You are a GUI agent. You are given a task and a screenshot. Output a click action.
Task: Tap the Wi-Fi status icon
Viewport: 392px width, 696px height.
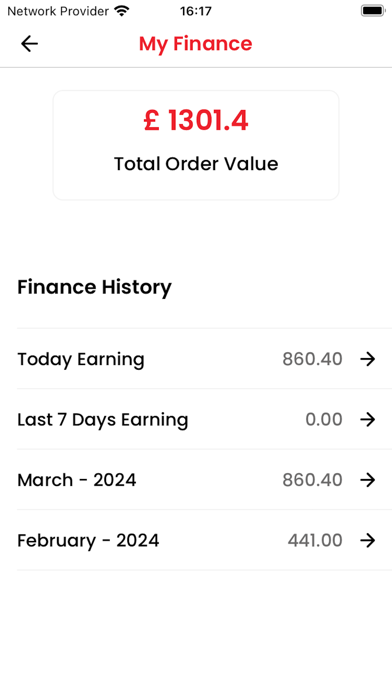(121, 11)
